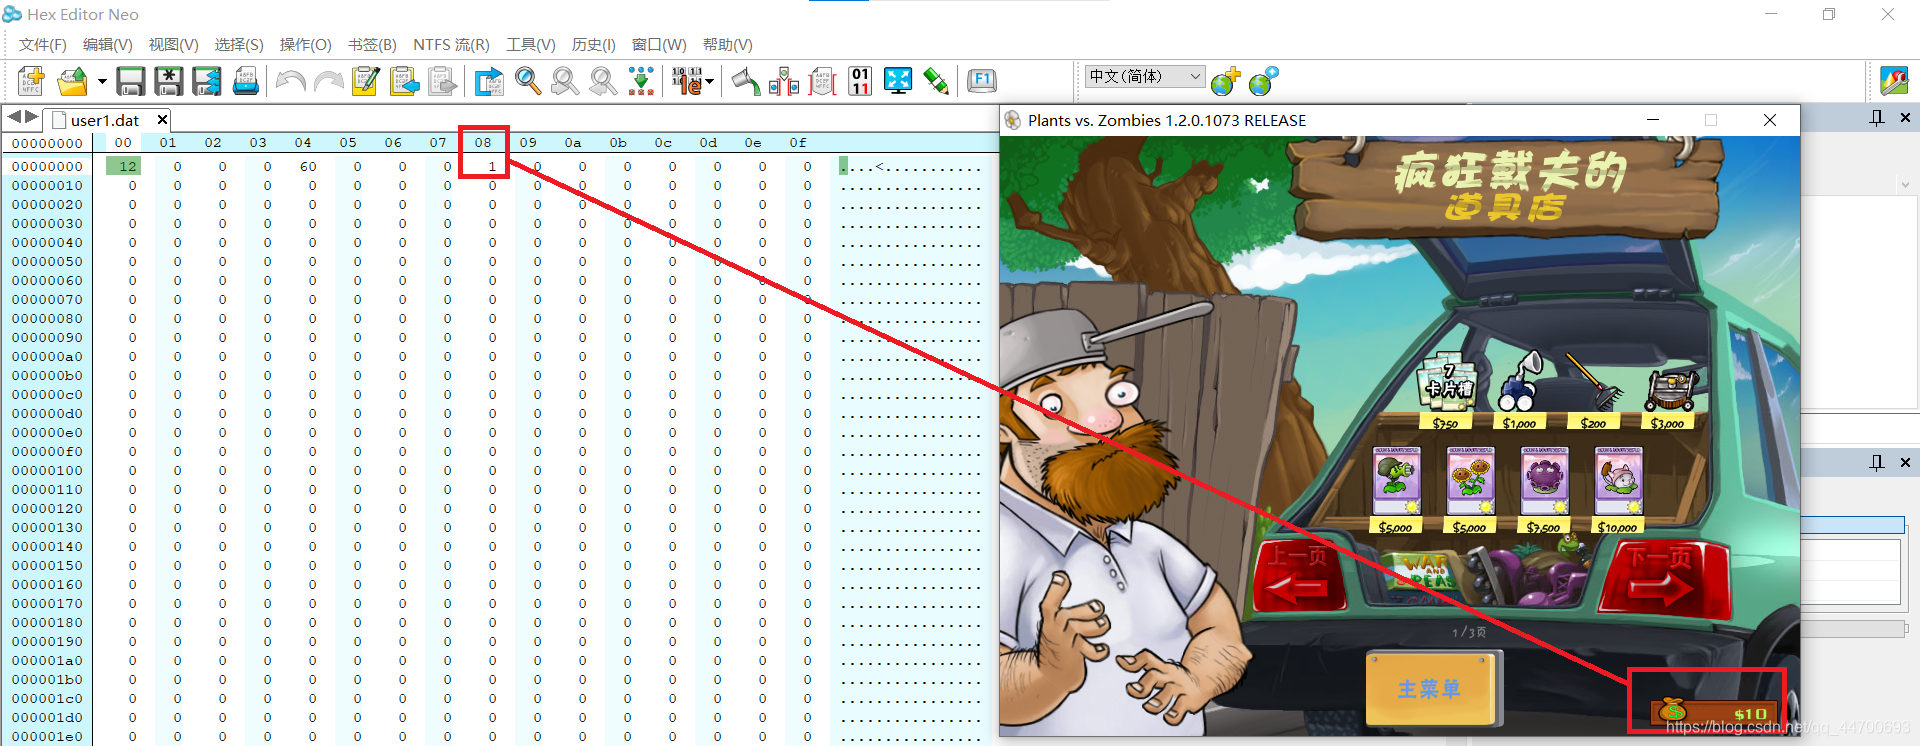Click the Find magnifier icon
Image resolution: width=1920 pixels, height=746 pixels.
pyautogui.click(x=528, y=81)
